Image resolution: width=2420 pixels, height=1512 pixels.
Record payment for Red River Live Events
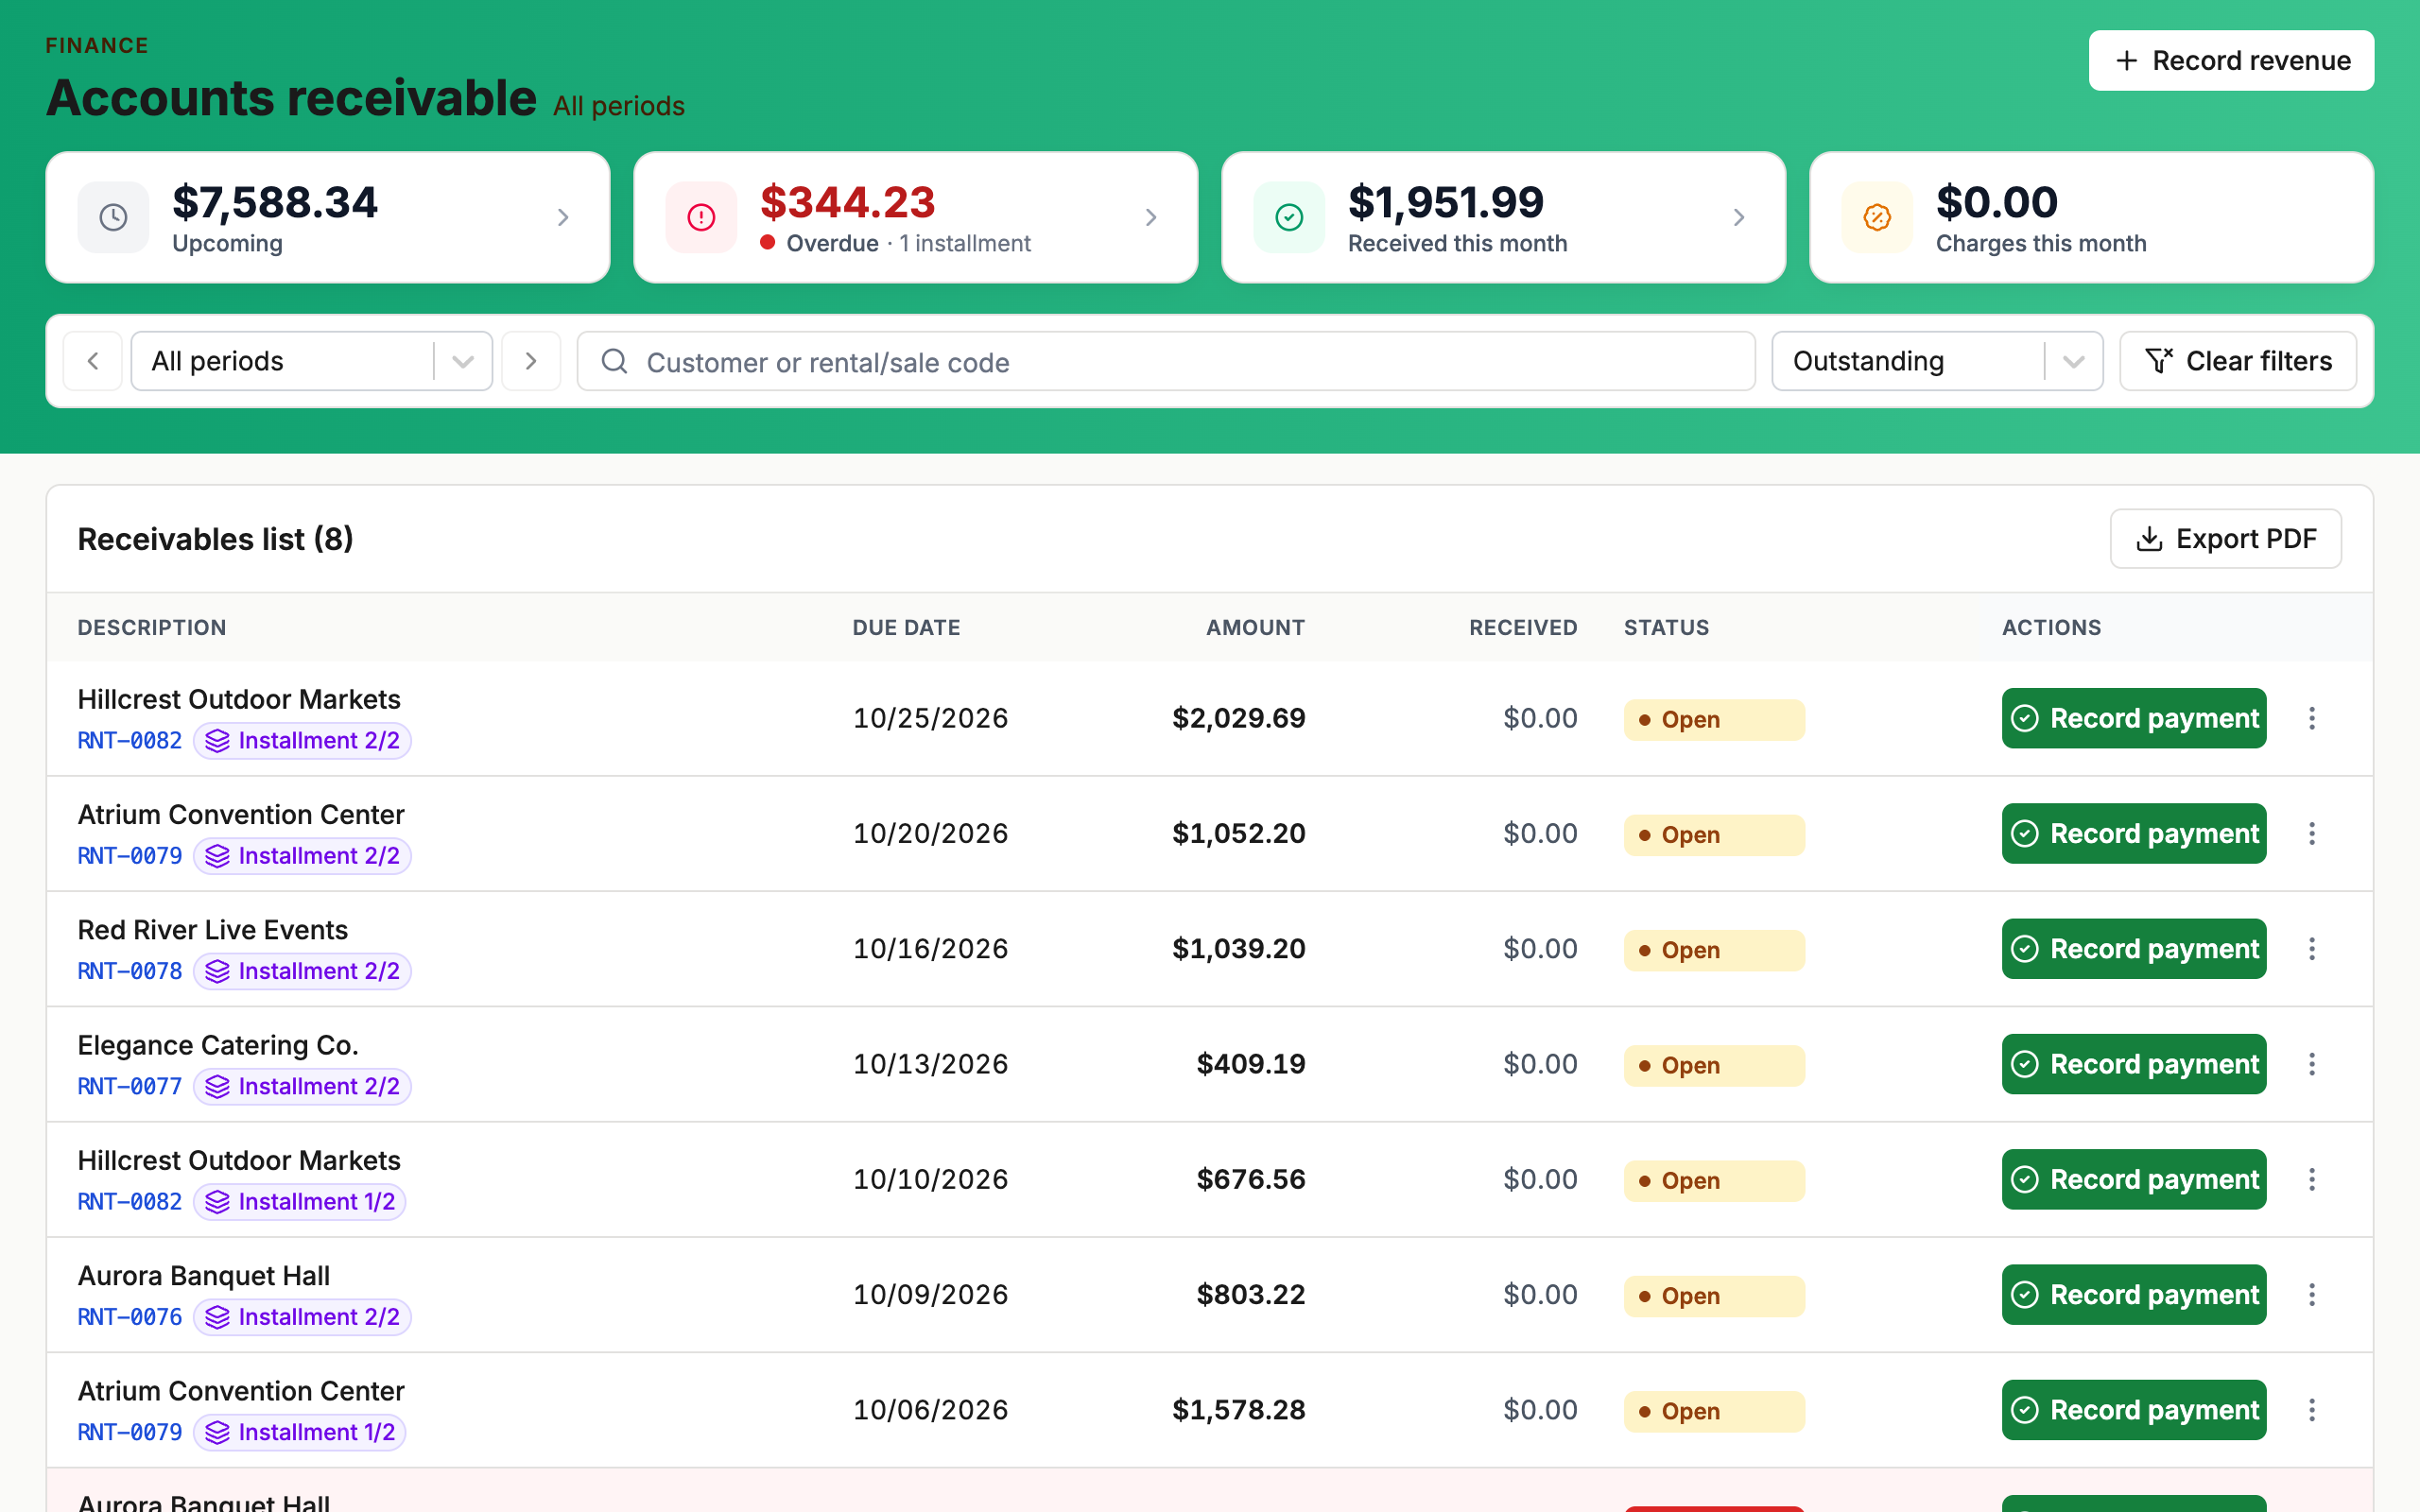[x=2134, y=948]
